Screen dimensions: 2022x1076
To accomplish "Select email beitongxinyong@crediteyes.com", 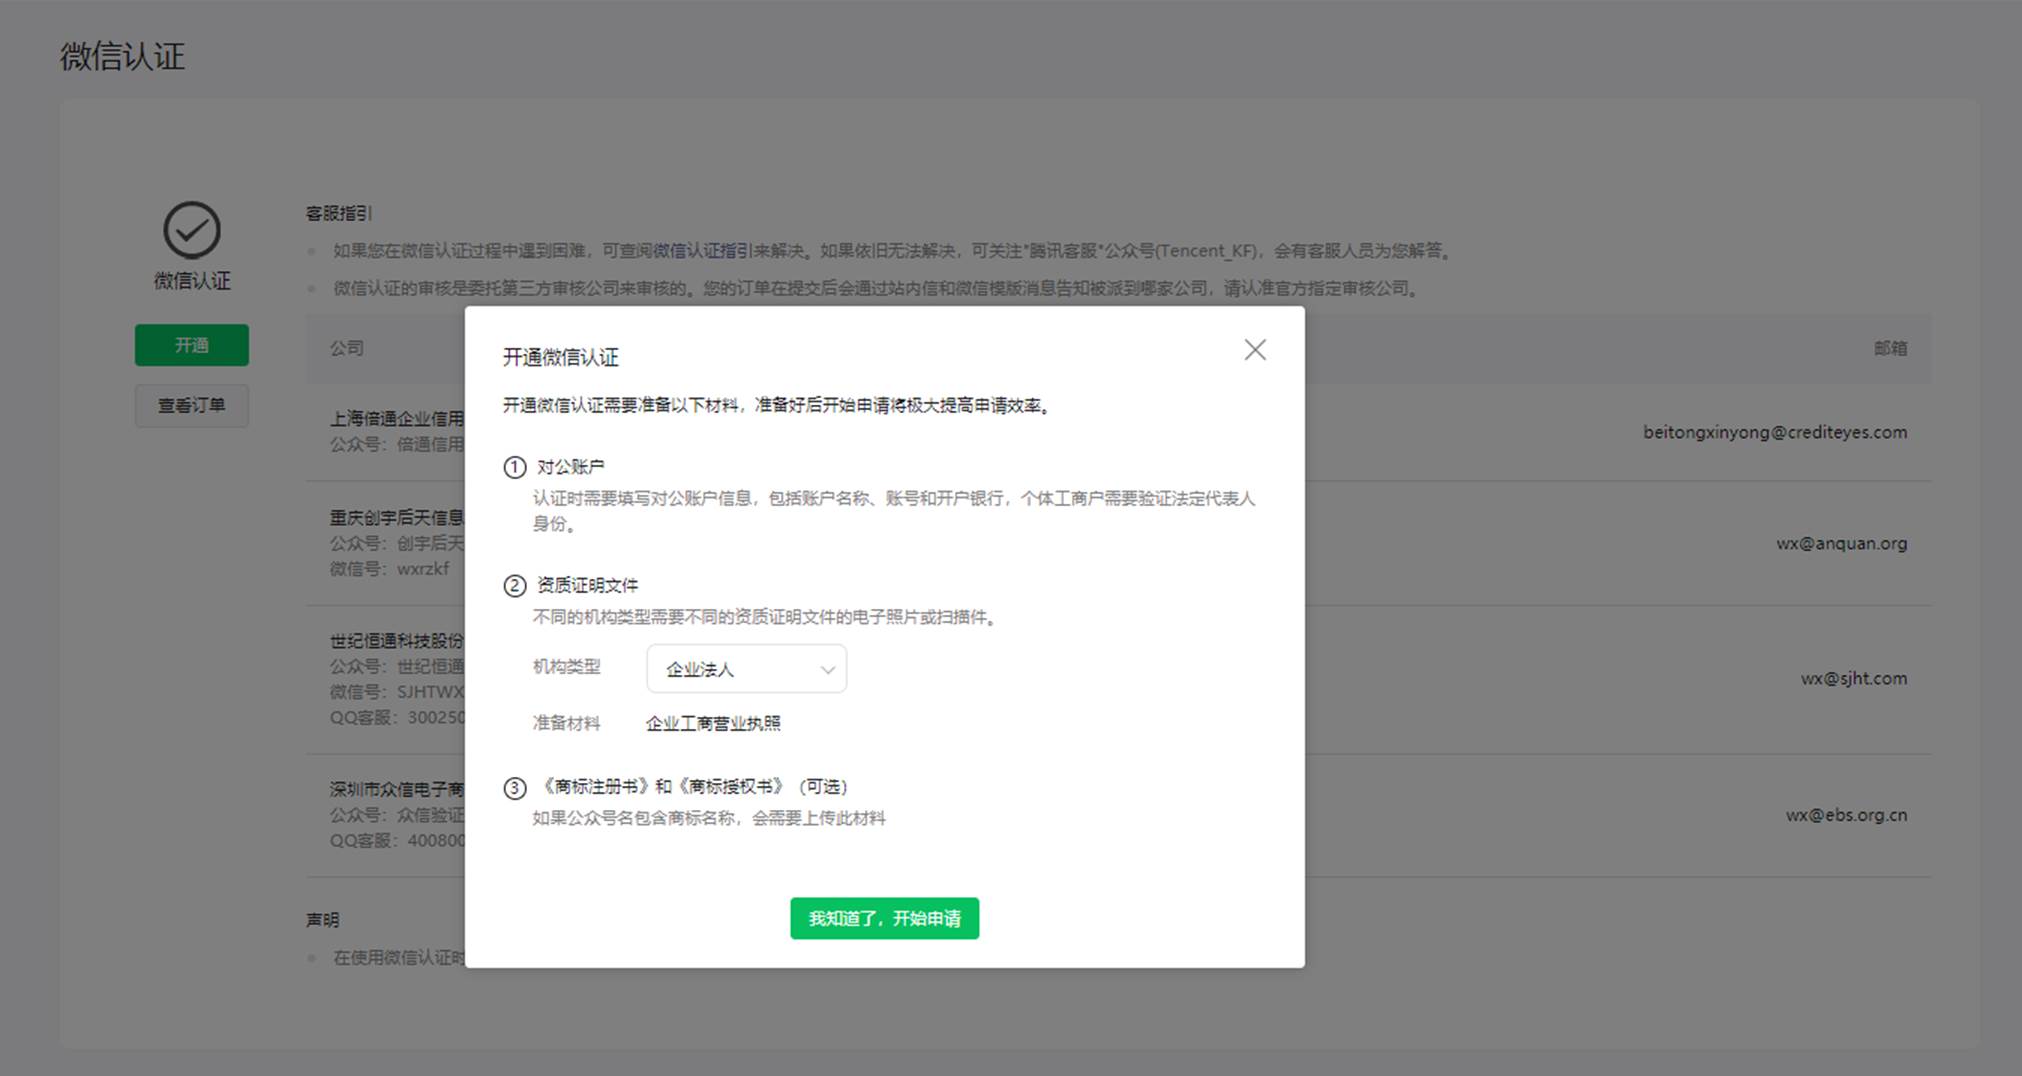I will pyautogui.click(x=1775, y=432).
